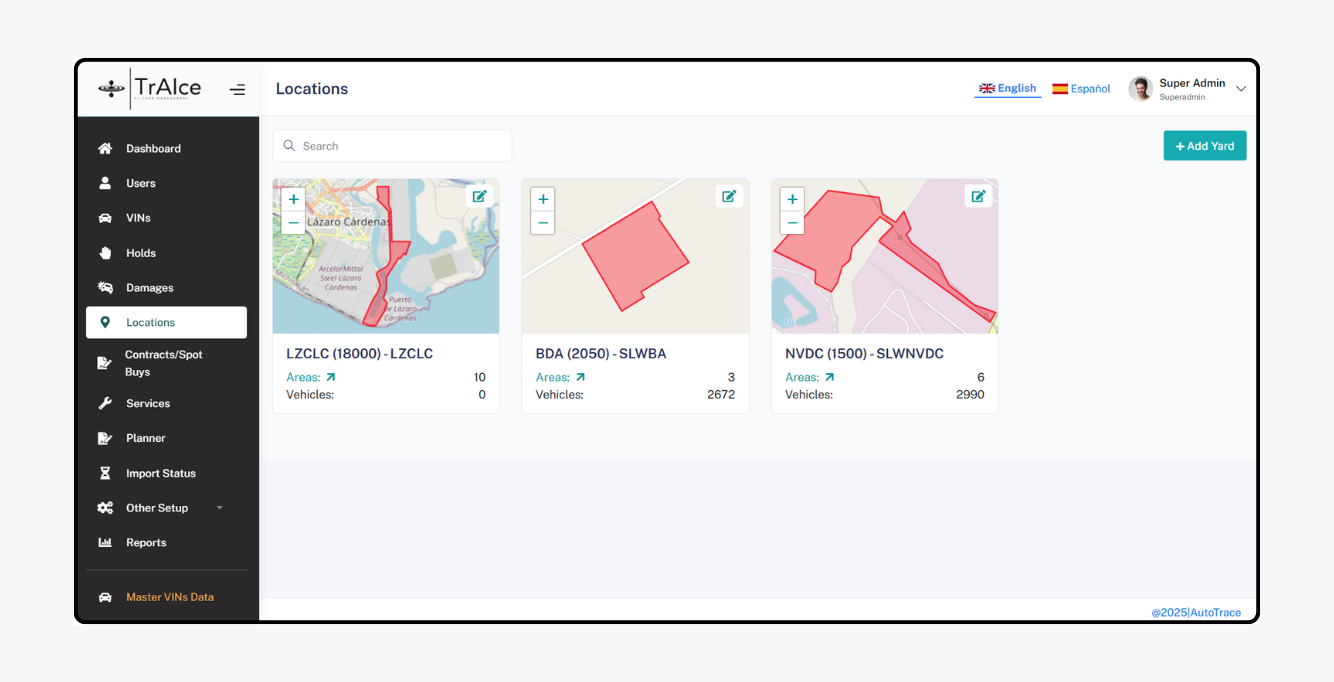Click the Search input field
Image resolution: width=1334 pixels, height=682 pixels.
(392, 146)
